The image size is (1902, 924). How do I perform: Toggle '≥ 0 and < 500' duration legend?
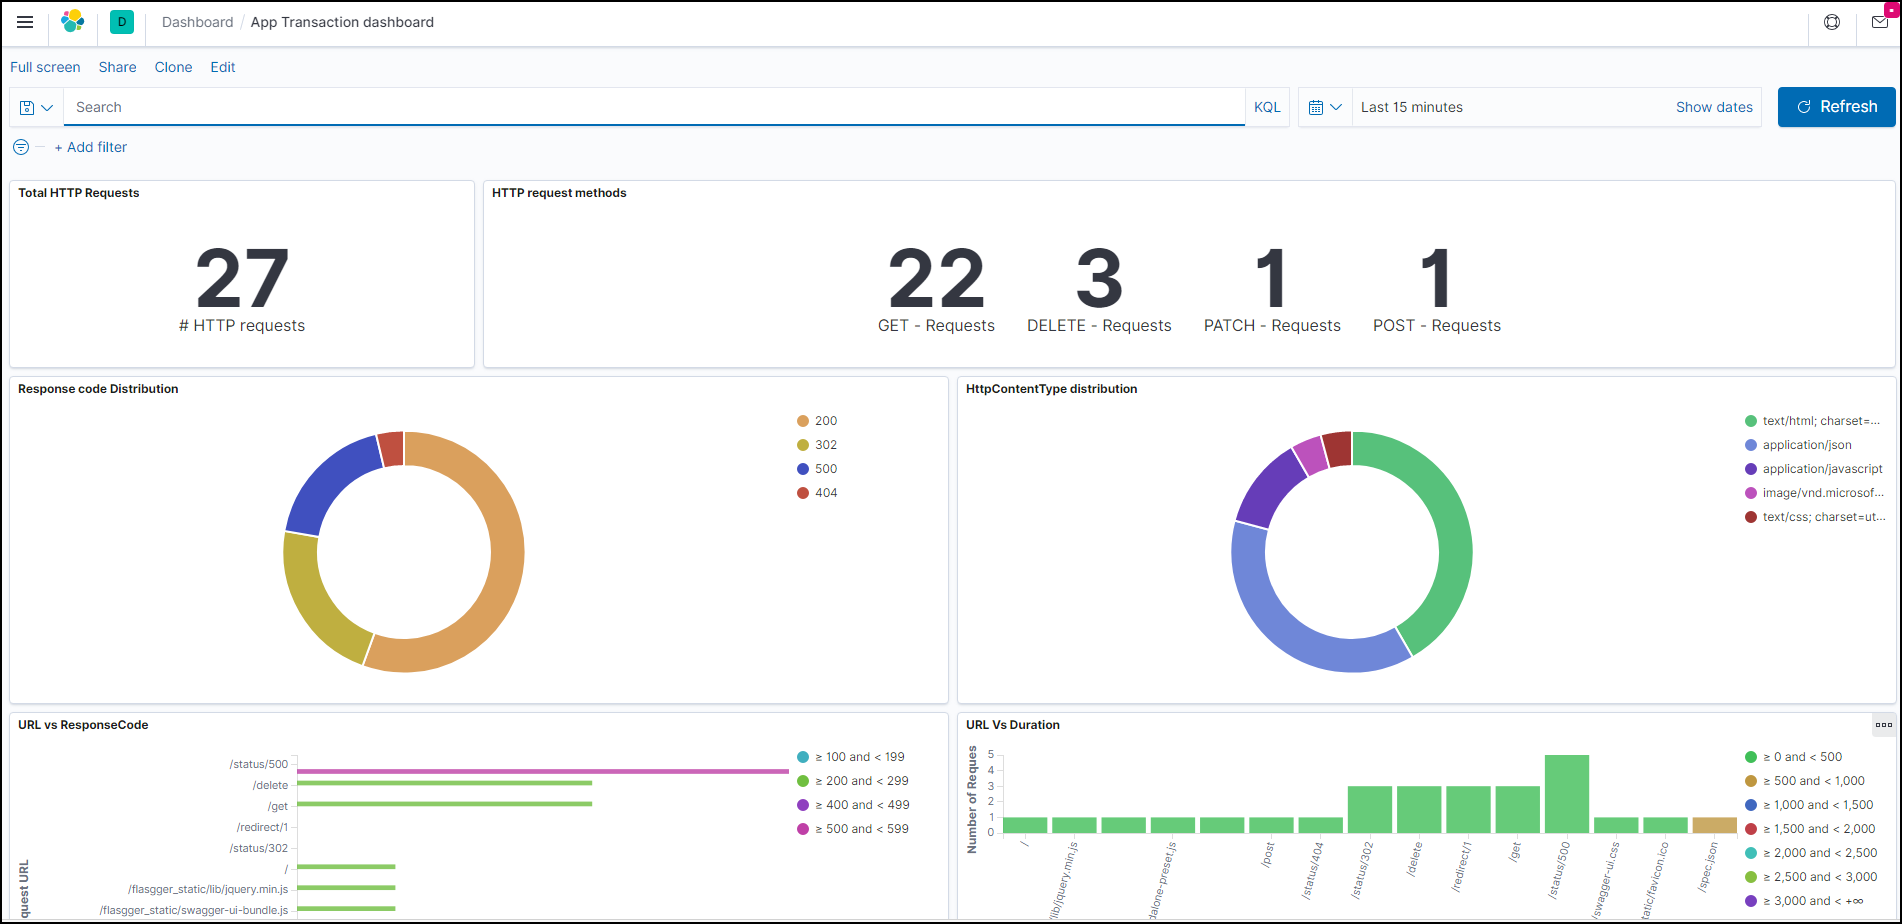(x=1793, y=757)
